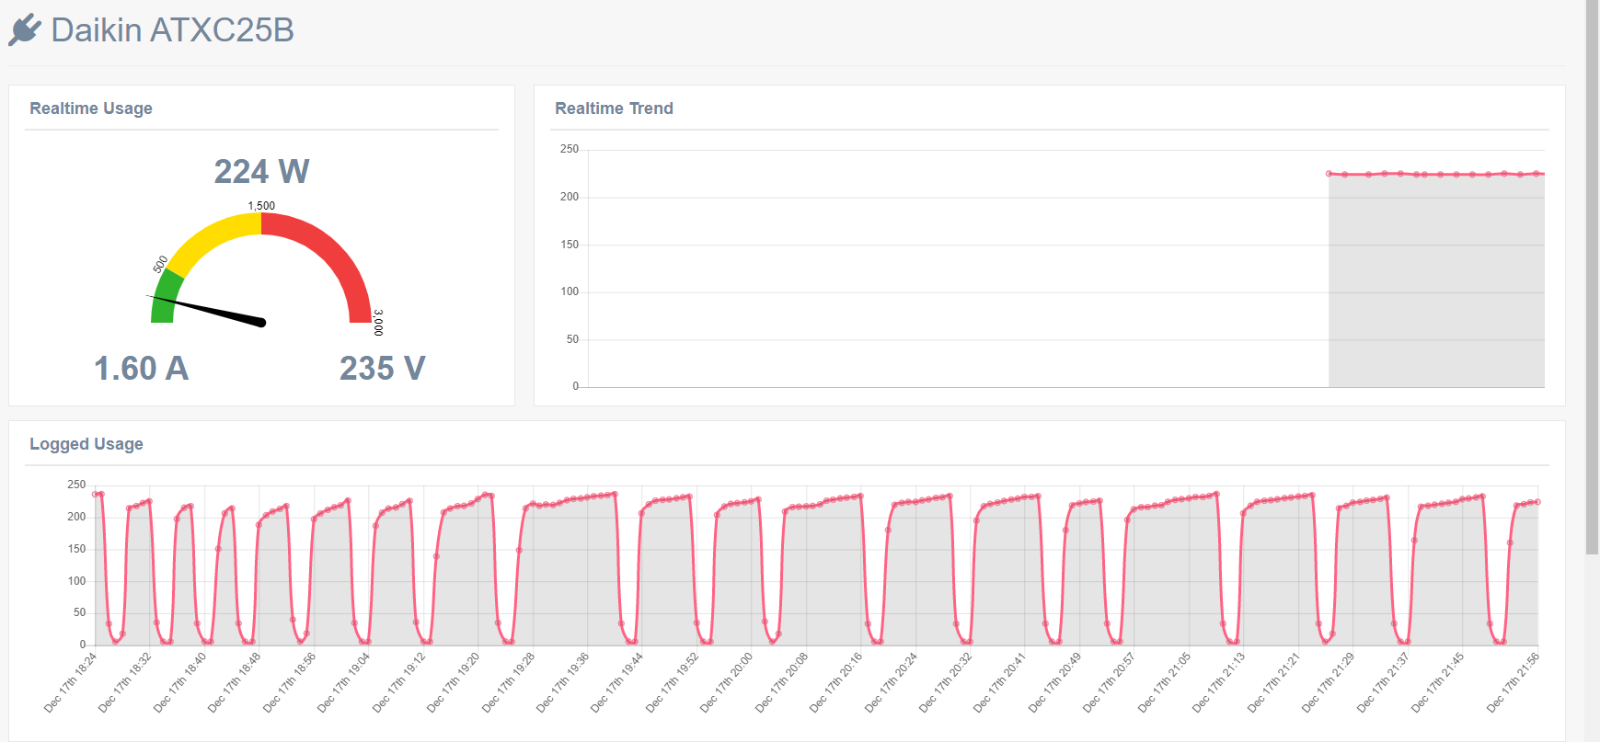
Task: Select the Daikin ATXC25B page title
Action: click(x=172, y=30)
